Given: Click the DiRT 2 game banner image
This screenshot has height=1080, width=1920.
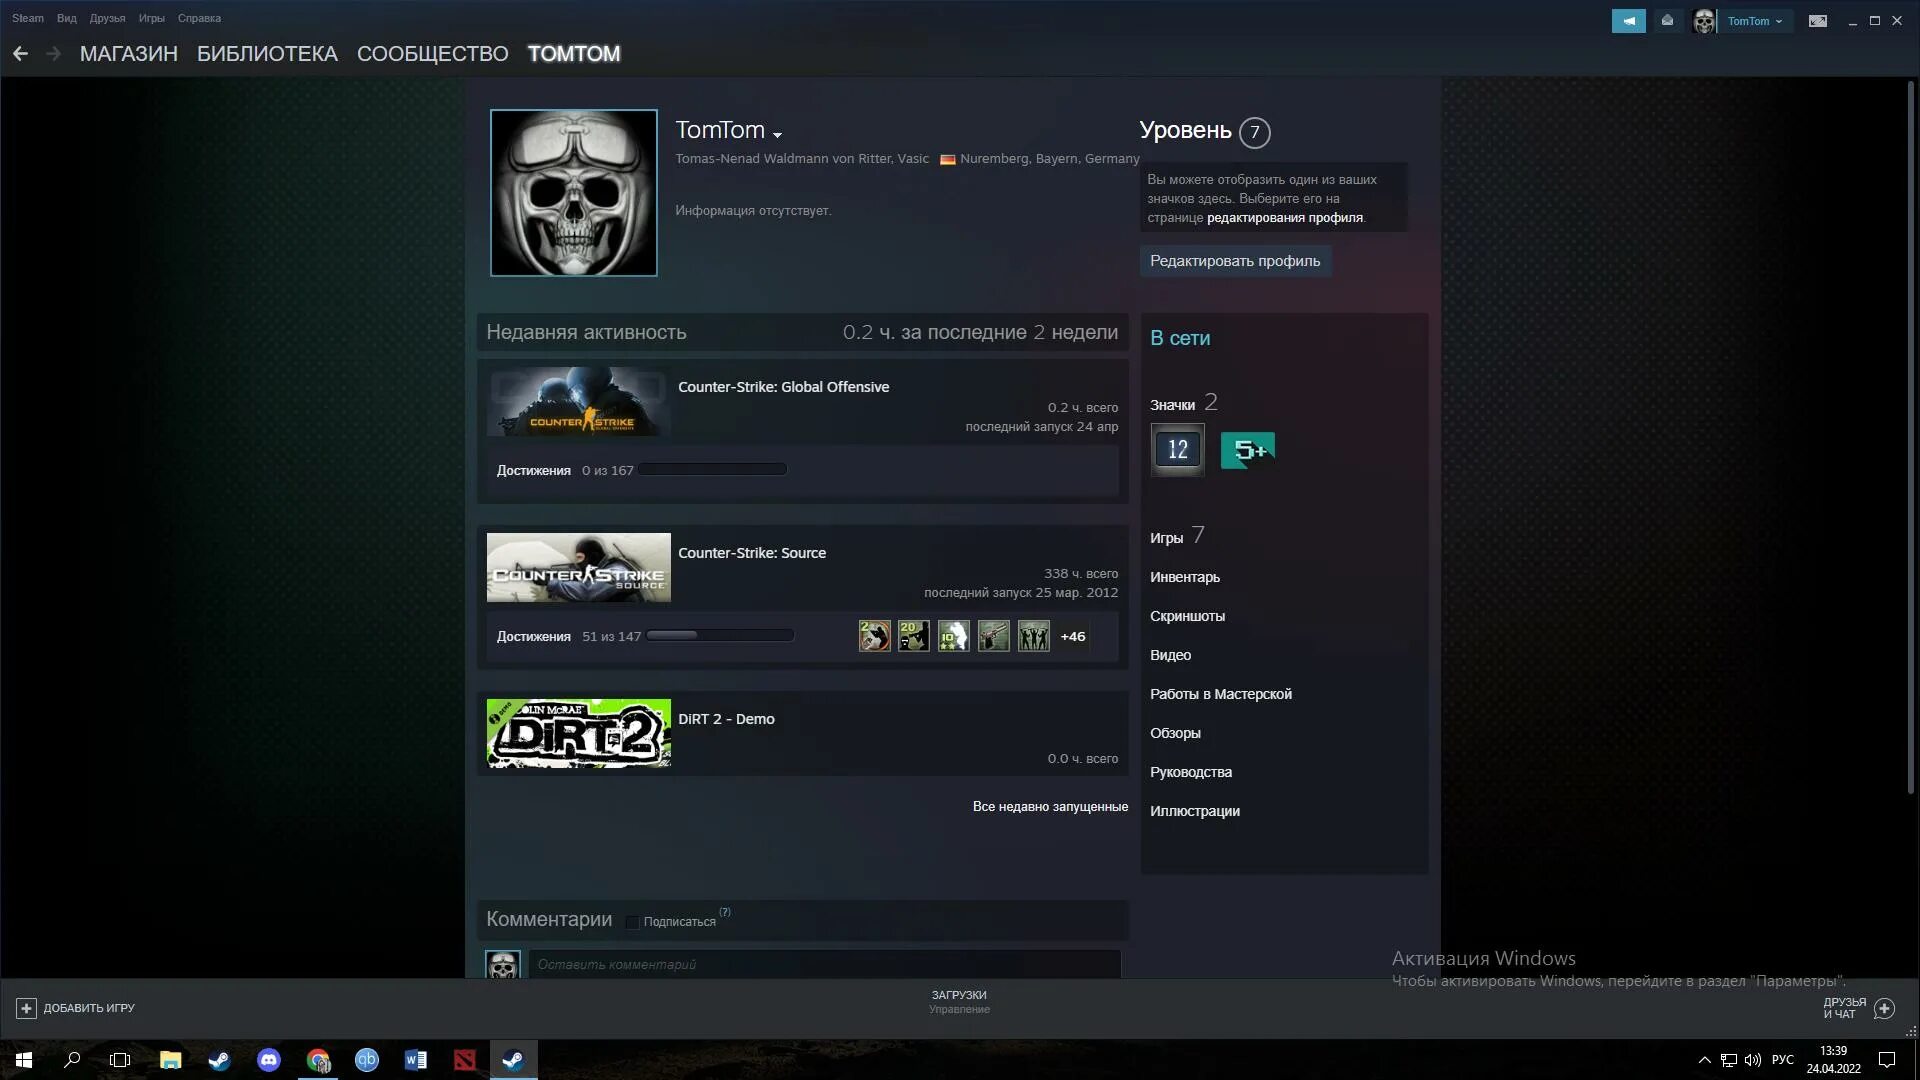Looking at the screenshot, I should (x=579, y=733).
